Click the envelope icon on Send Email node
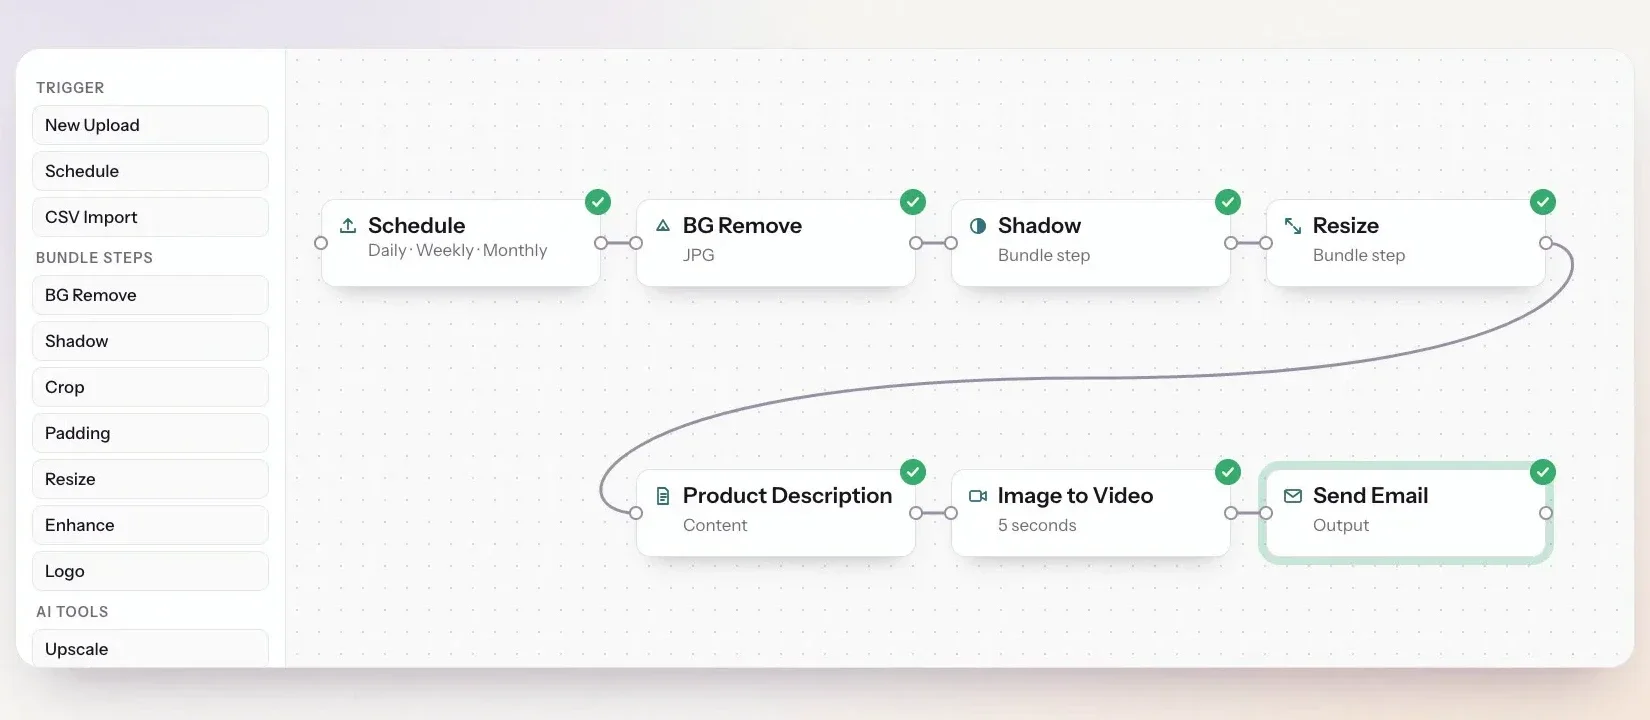This screenshot has width=1650, height=720. [x=1293, y=496]
